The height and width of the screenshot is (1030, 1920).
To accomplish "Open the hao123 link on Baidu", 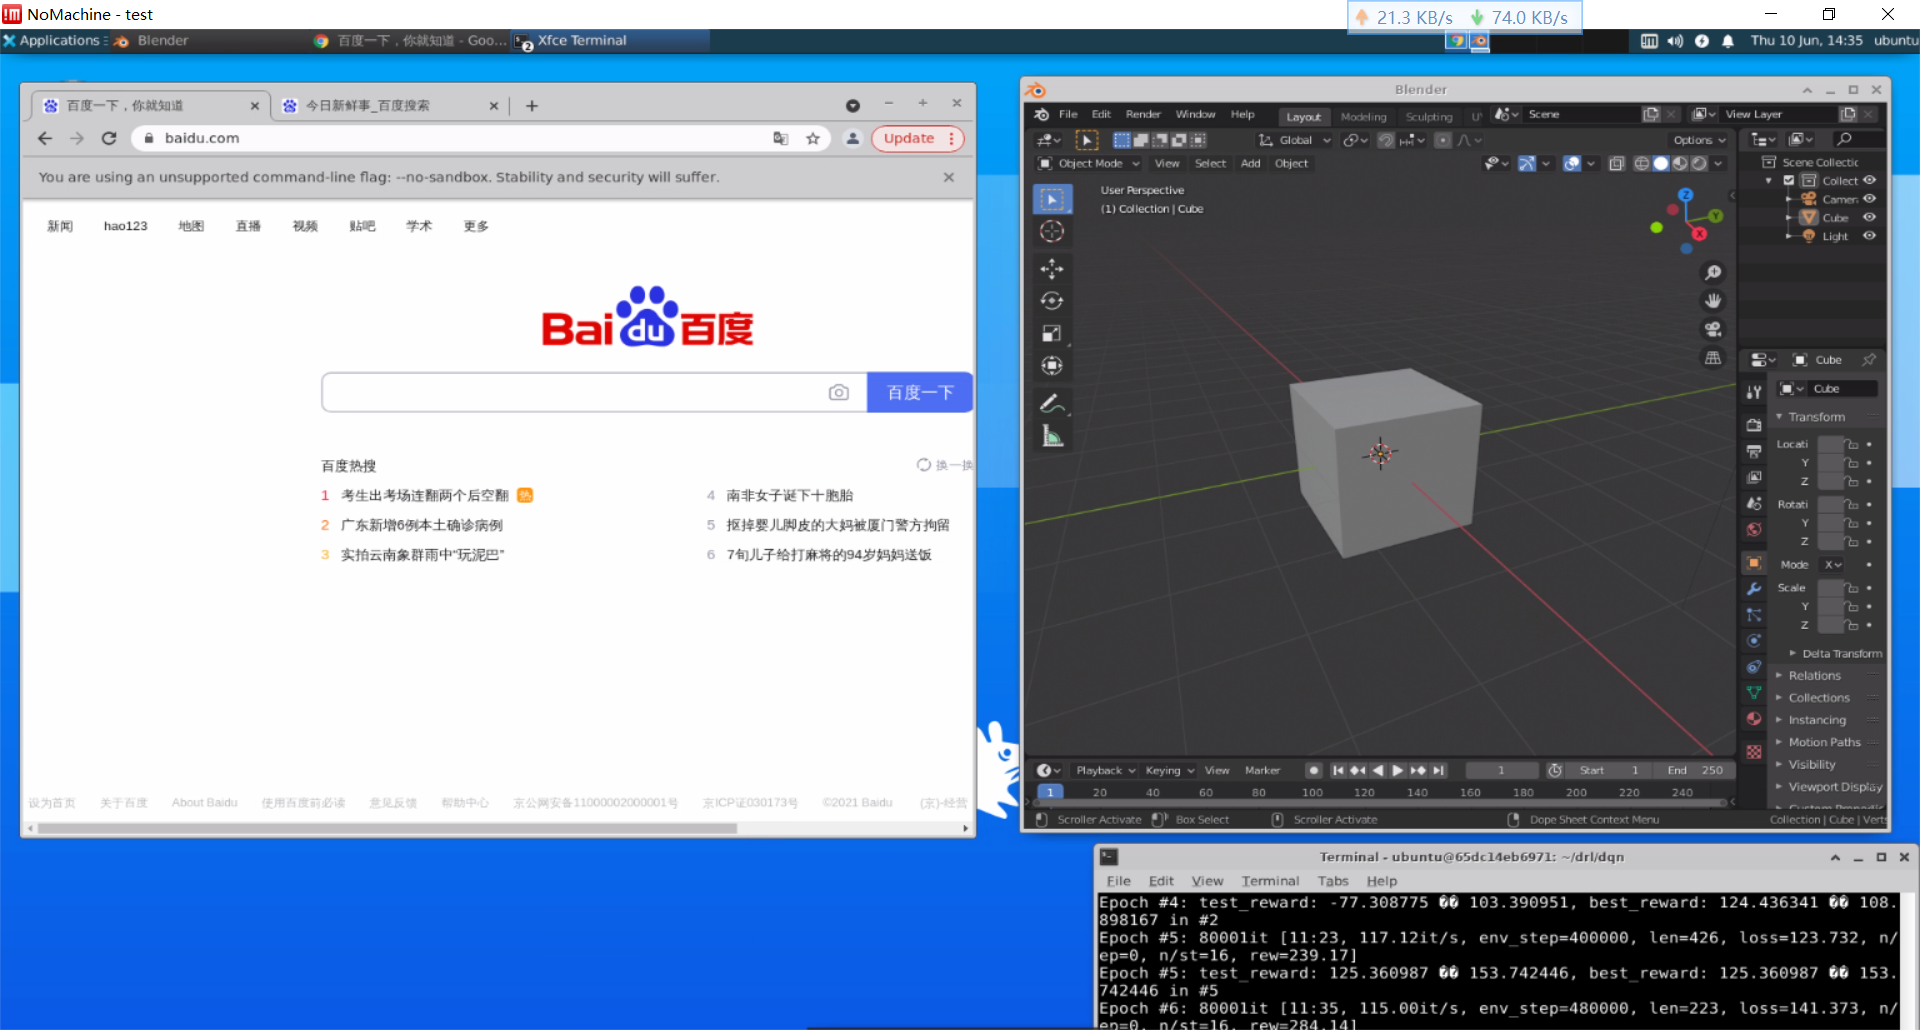I will click(125, 227).
